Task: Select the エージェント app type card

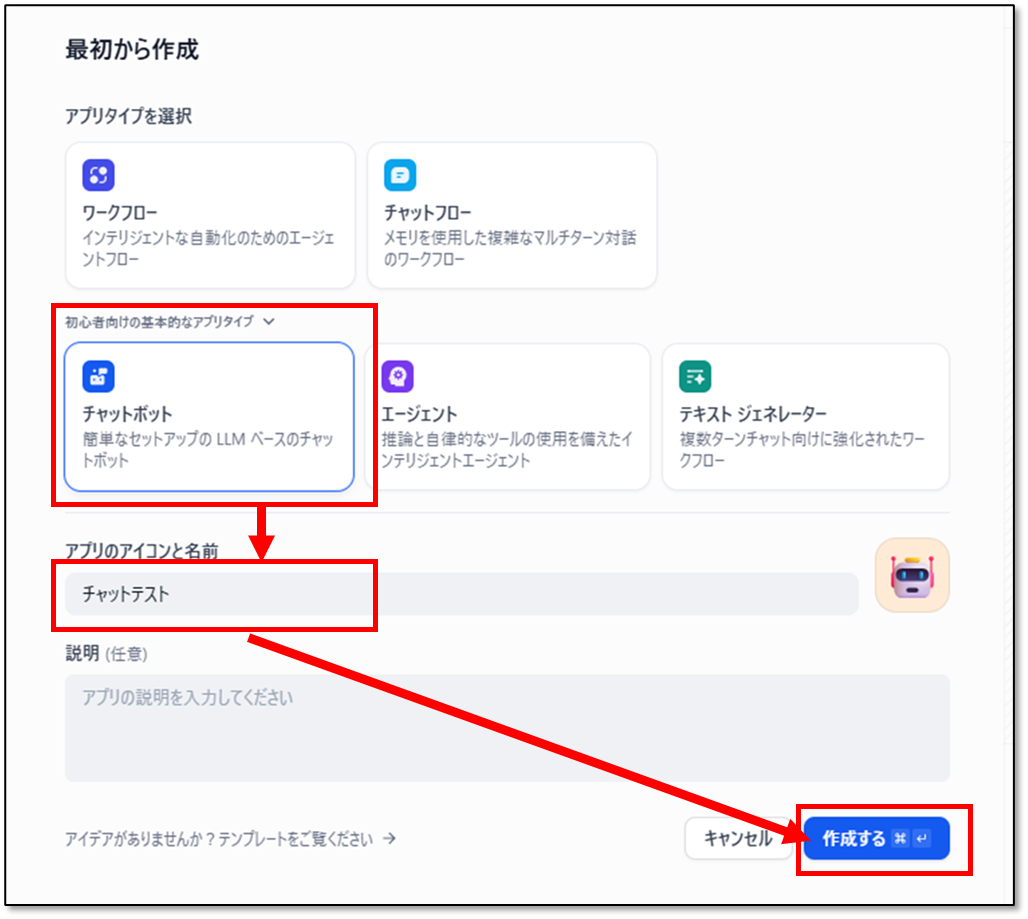Action: [507, 416]
